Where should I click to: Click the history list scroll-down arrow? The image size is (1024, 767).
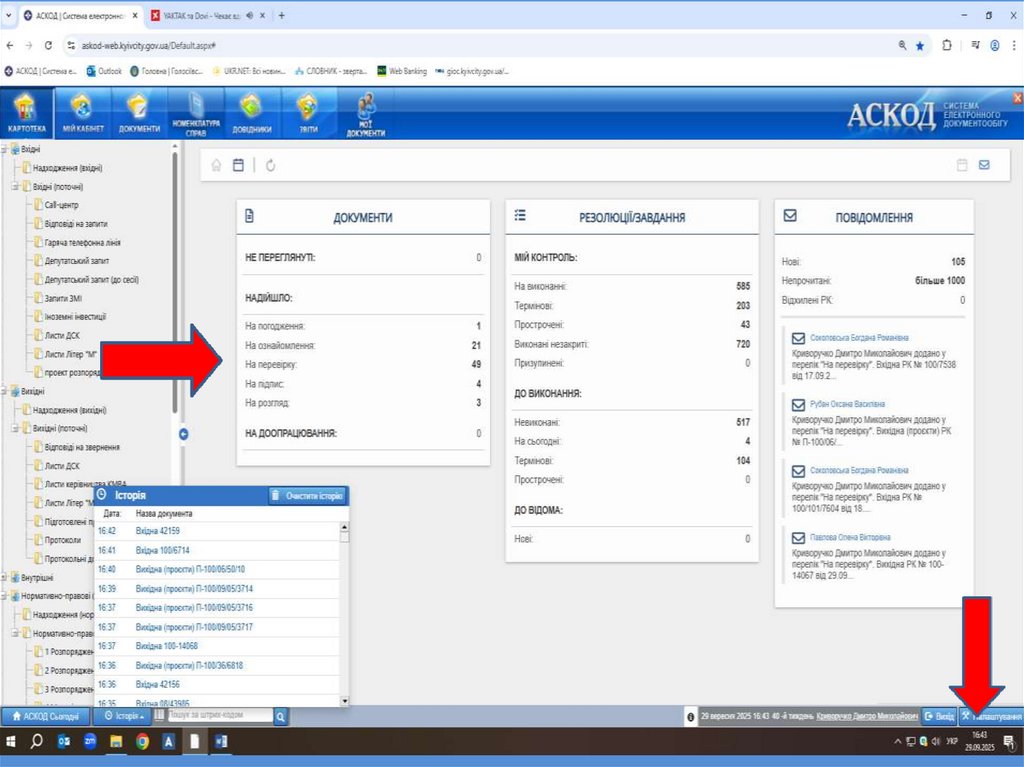click(x=345, y=701)
